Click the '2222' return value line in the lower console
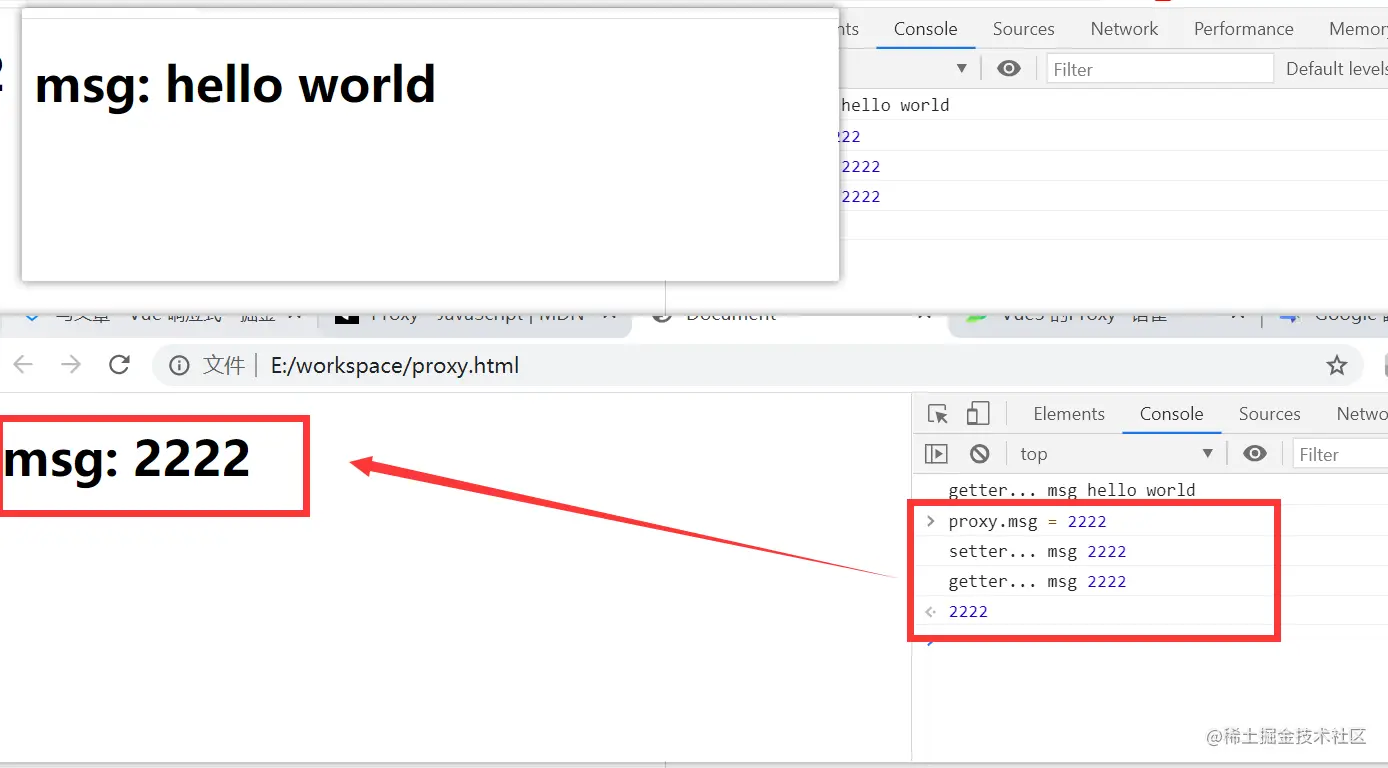Image resolution: width=1388 pixels, height=768 pixels. pyautogui.click(x=968, y=611)
